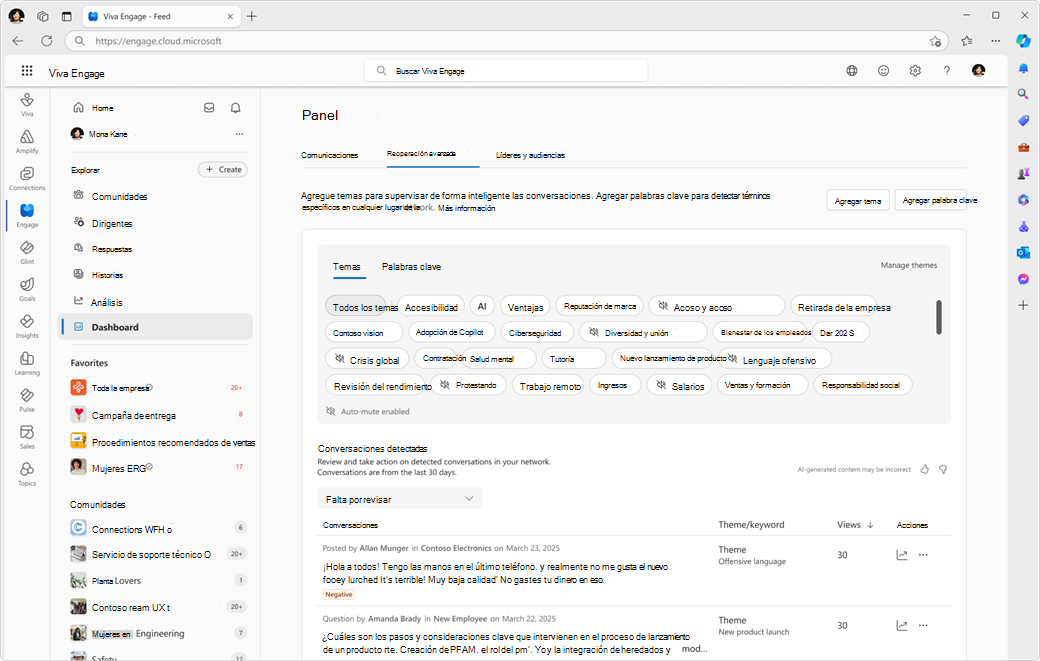Open the app launcher waffle grid

point(27,70)
